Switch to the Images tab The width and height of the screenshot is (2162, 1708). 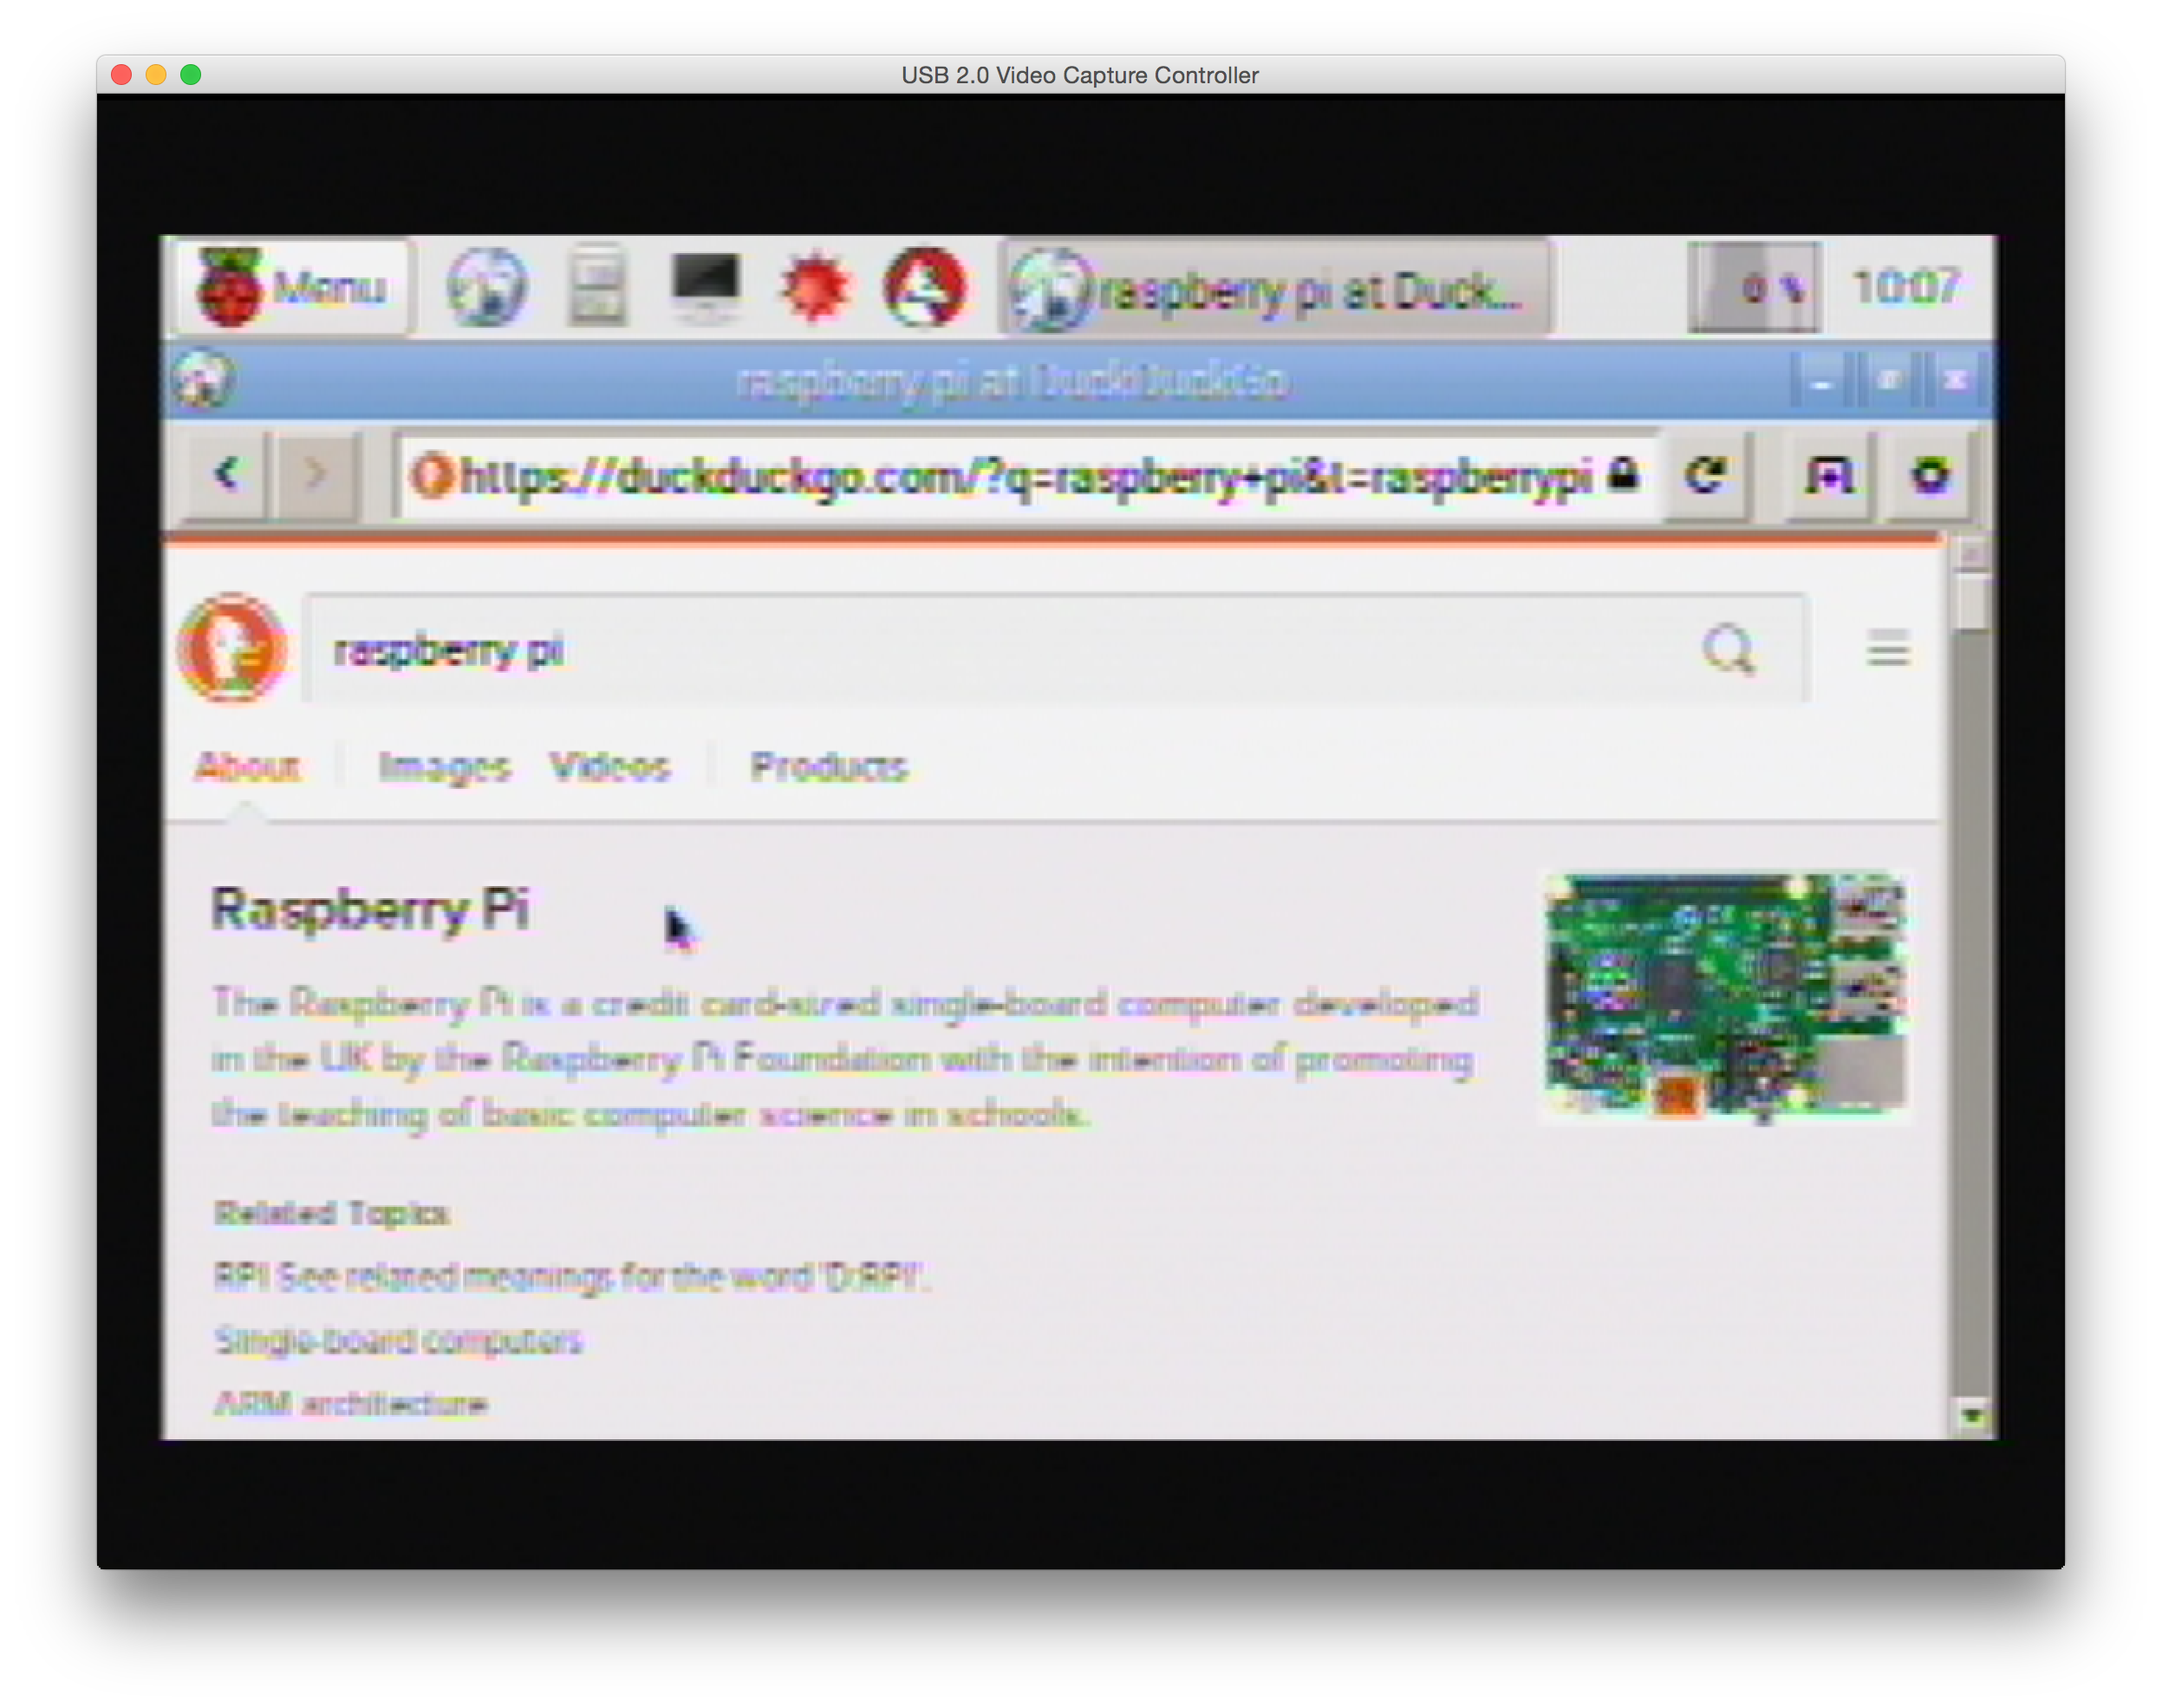(x=444, y=767)
